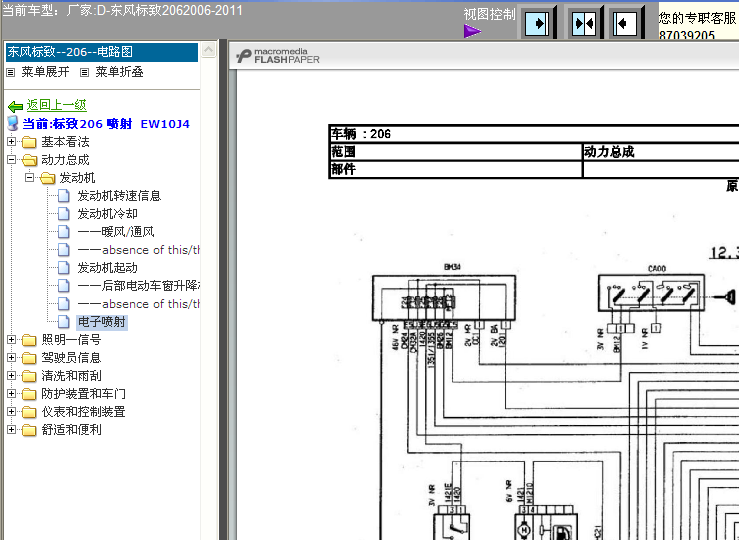Click page icon beside 发动机转速信息
Viewport: 739px width, 540px height.
pos(64,196)
